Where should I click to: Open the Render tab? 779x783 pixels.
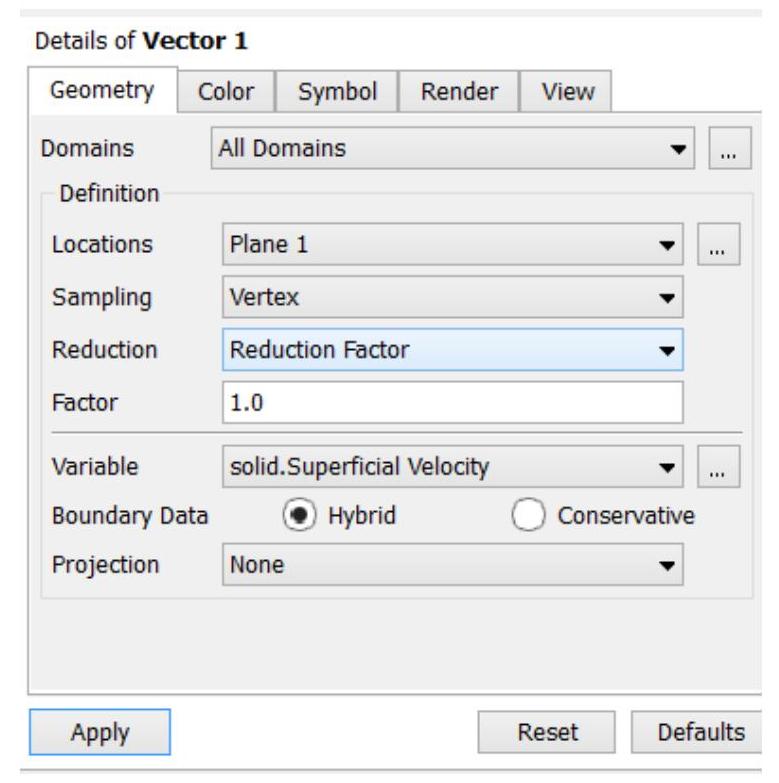[x=459, y=91]
